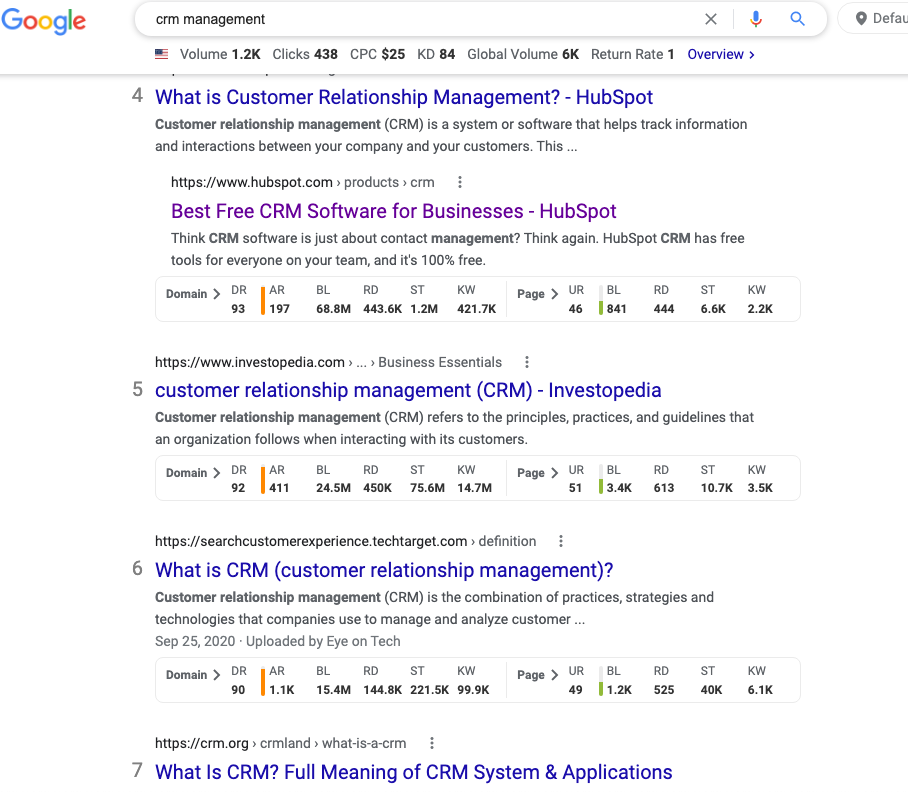908x792 pixels.
Task: Click the UR 46 value for HubSpot page
Action: 575,309
